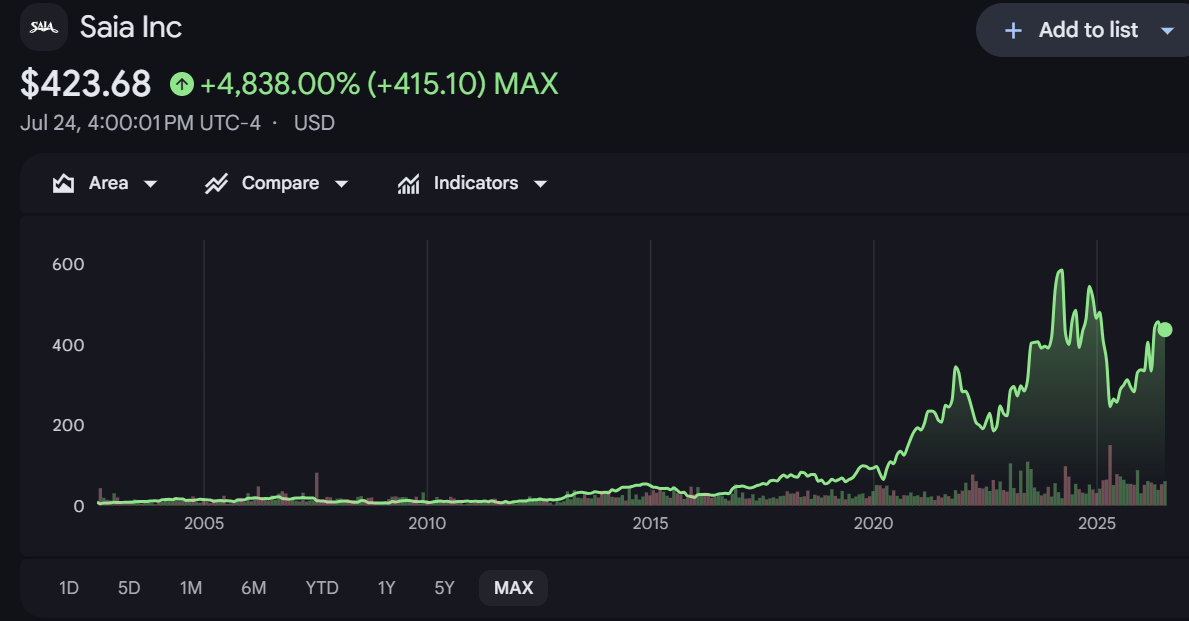This screenshot has height=621, width=1189.
Task: Click the Compare lines icon
Action: [x=216, y=183]
